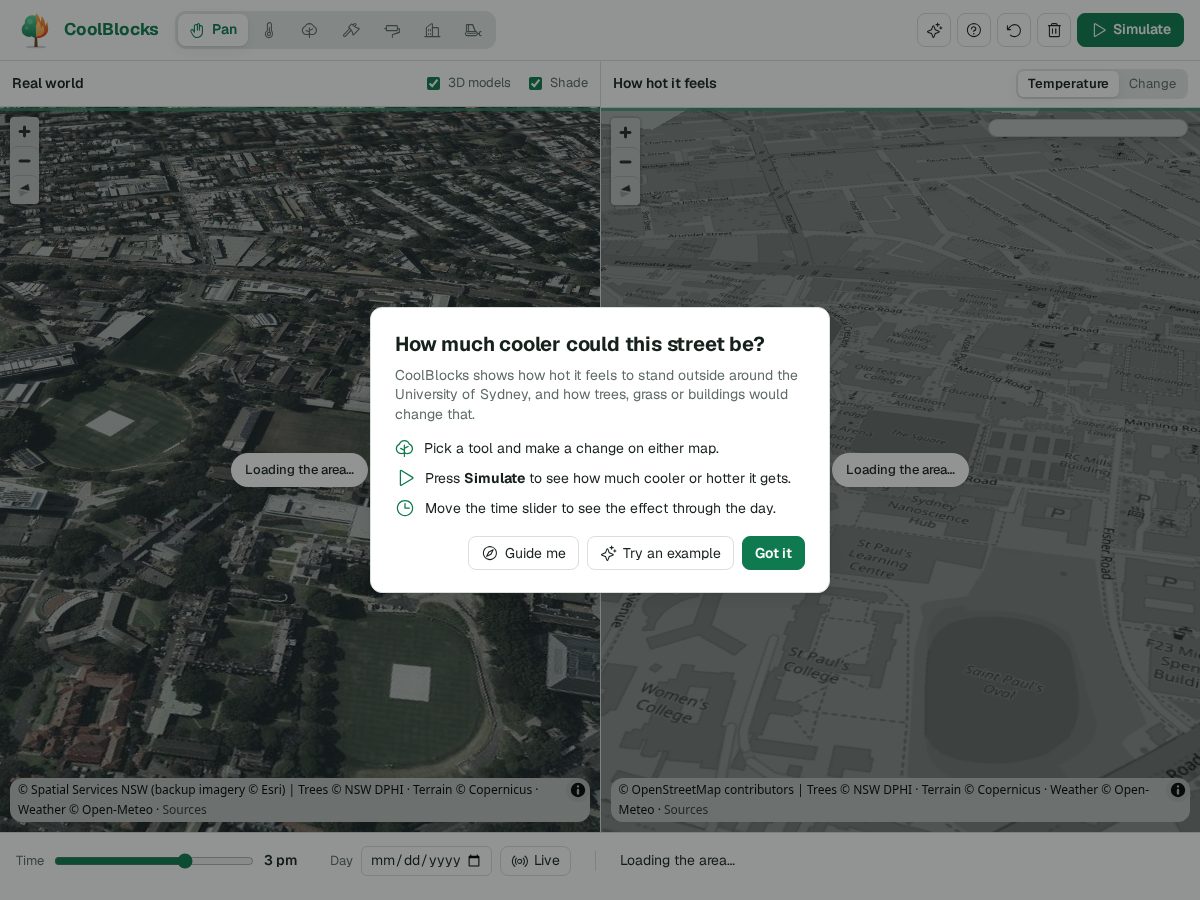Click the CoolBlocks tree logo
Image resolution: width=1200 pixels, height=900 pixels.
(x=35, y=30)
